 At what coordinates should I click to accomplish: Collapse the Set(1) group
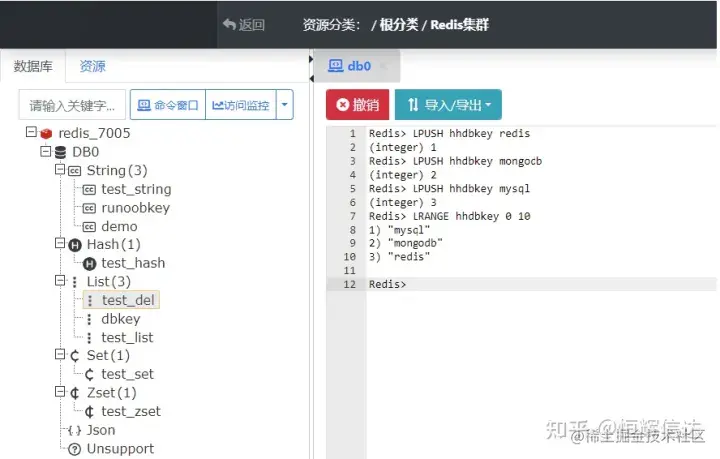(60, 354)
